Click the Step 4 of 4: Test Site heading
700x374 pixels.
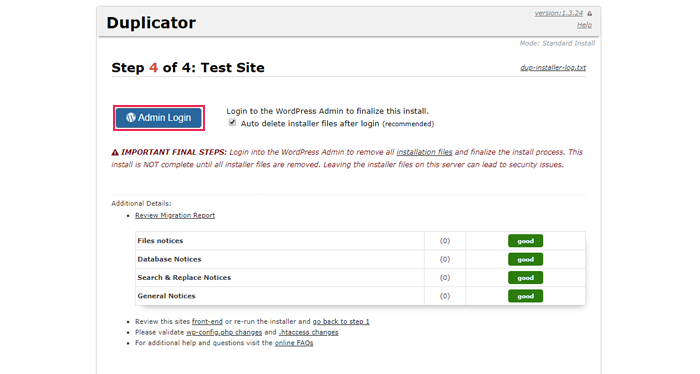pyautogui.click(x=188, y=67)
